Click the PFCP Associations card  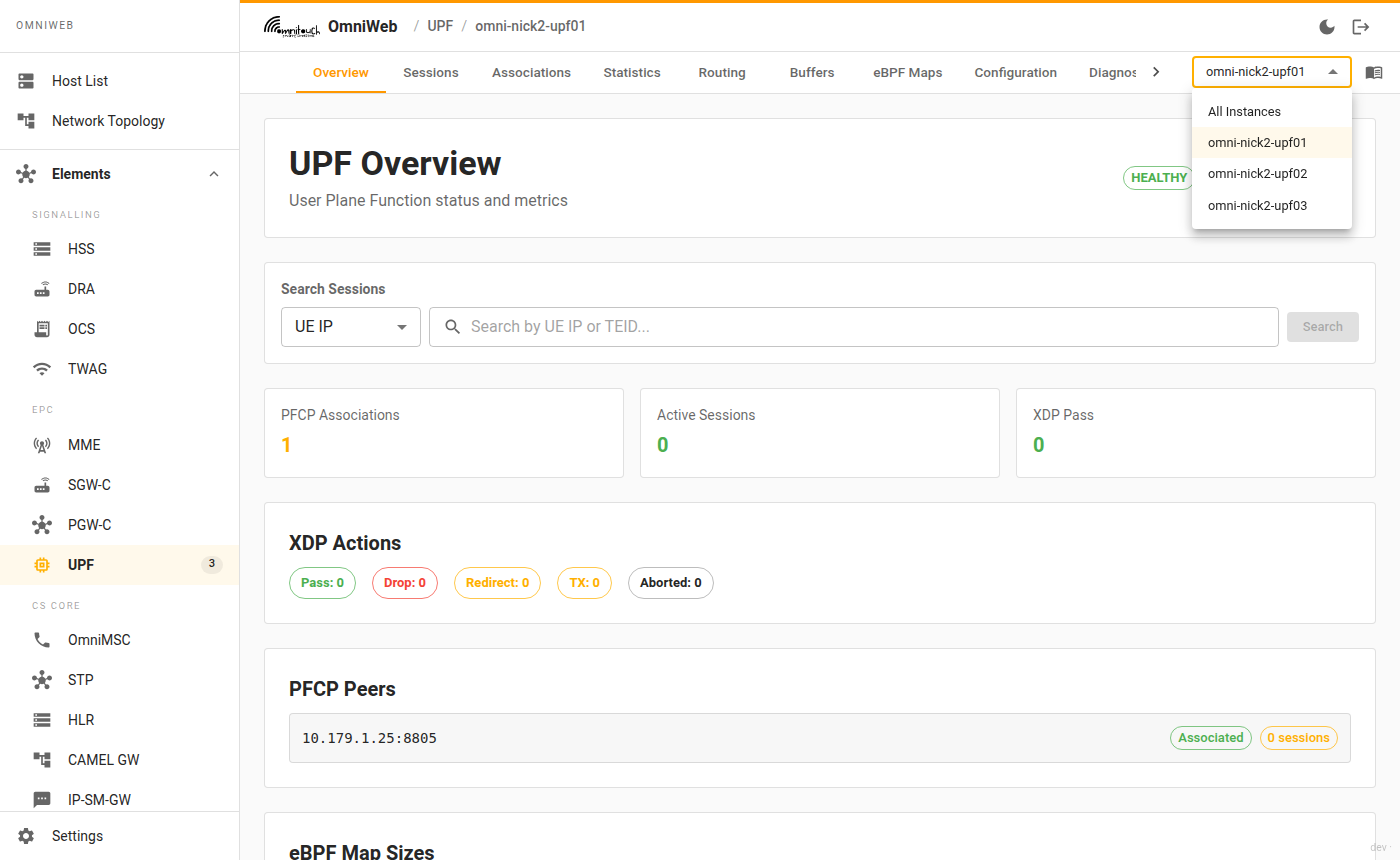(444, 433)
